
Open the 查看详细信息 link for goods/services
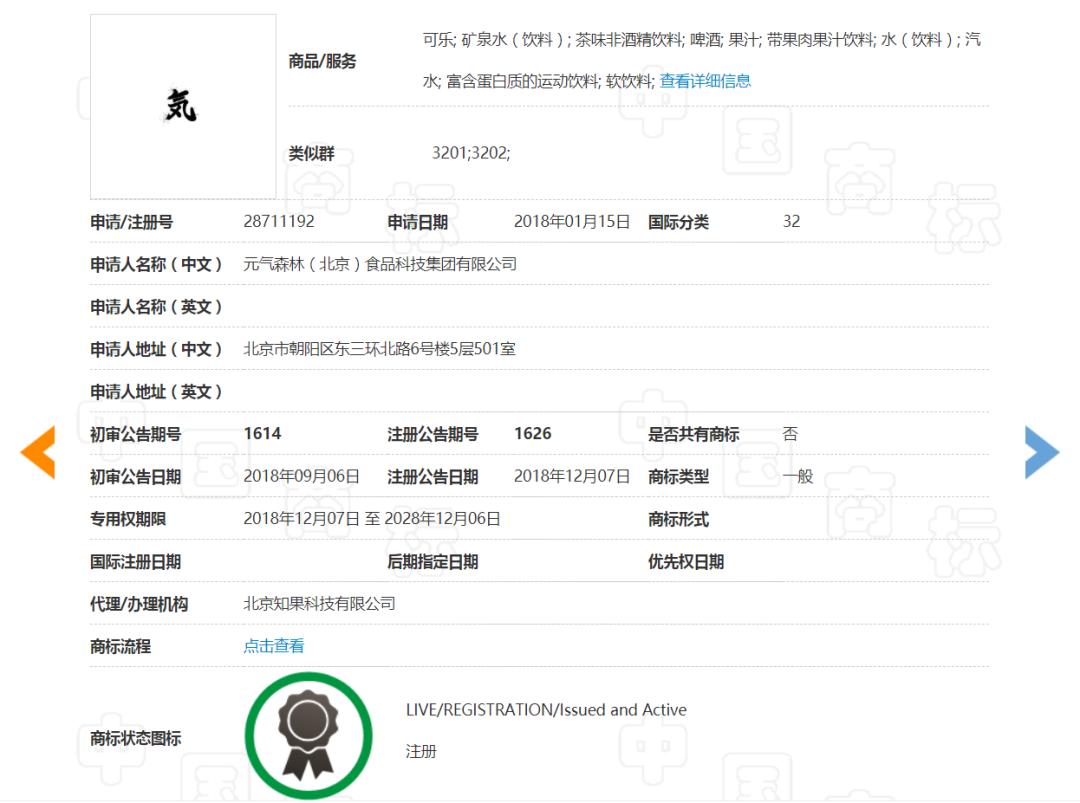click(705, 81)
